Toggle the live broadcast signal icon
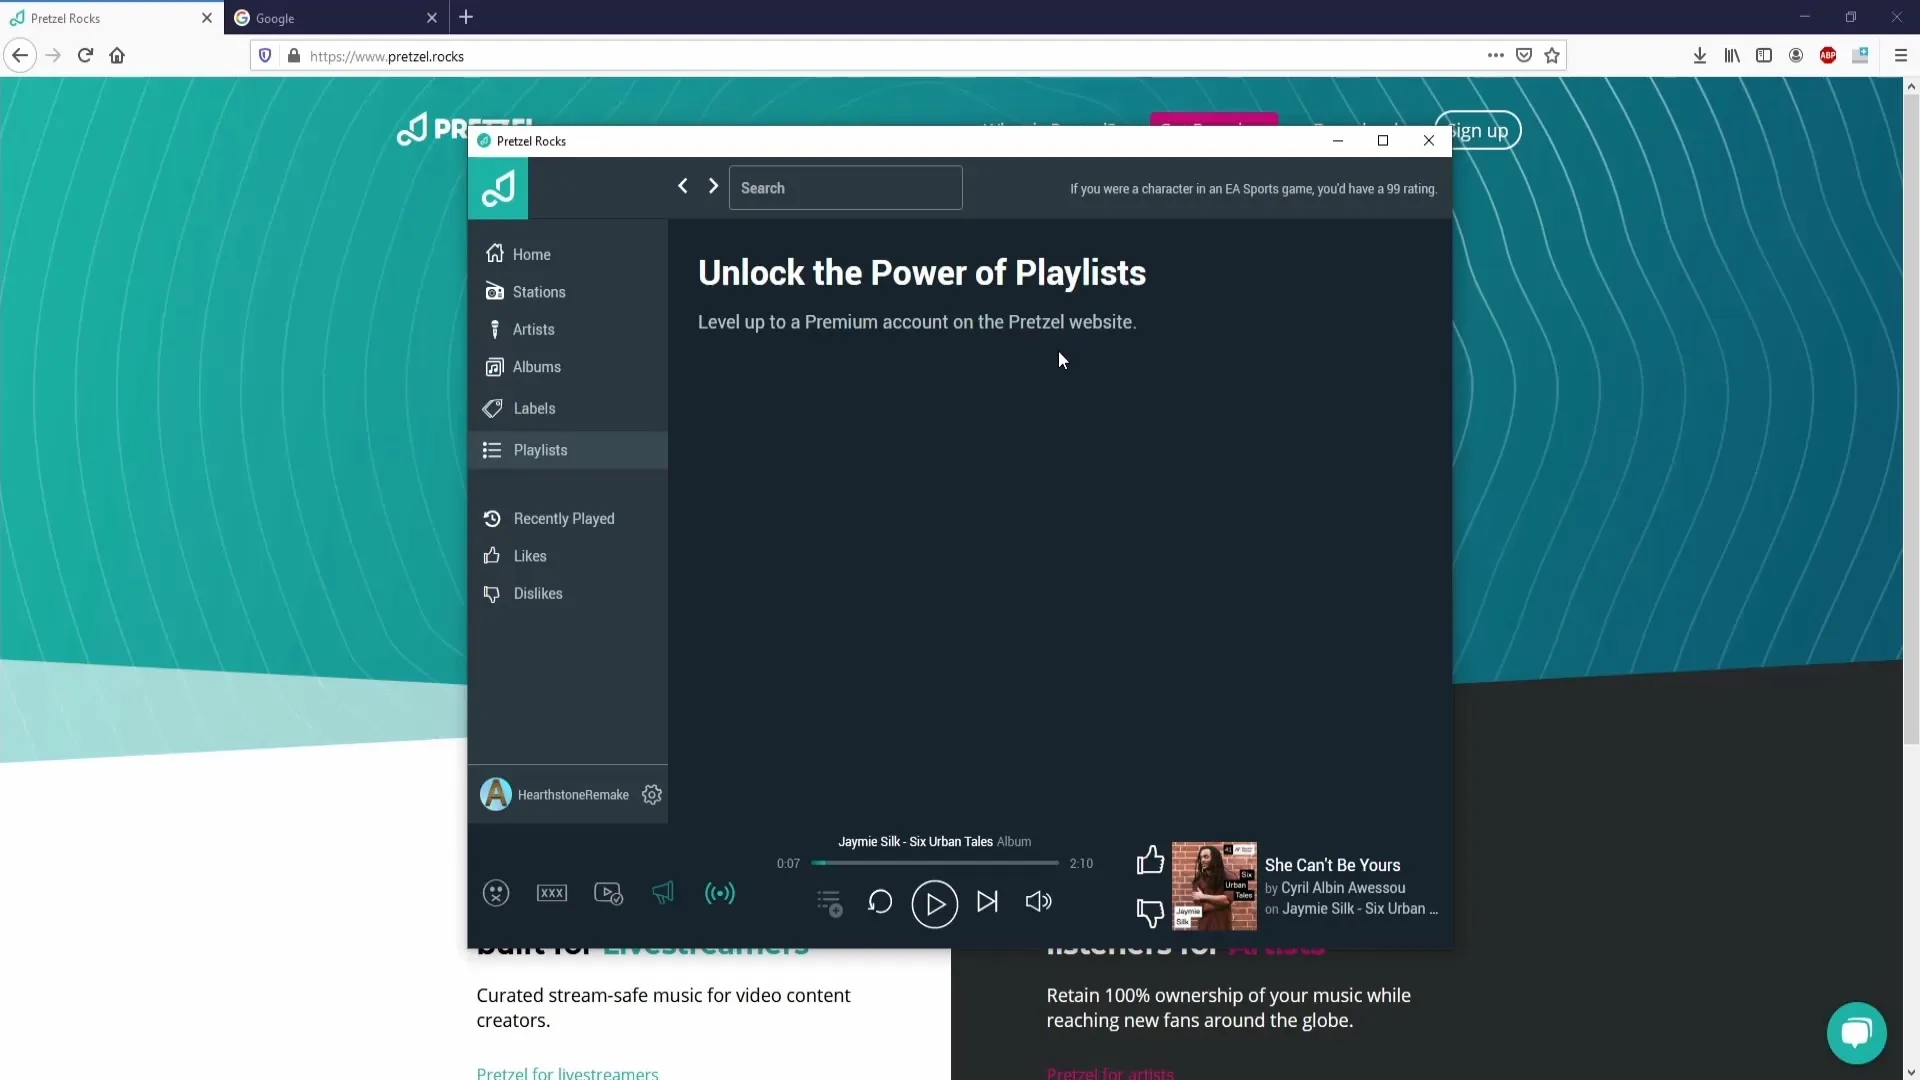Image resolution: width=1920 pixels, height=1080 pixels. click(720, 893)
